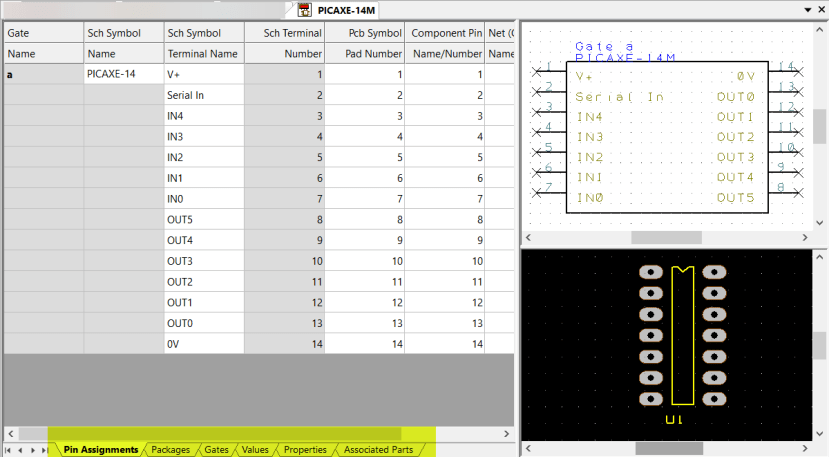The height and width of the screenshot is (457, 829).
Task: Select the IN4 terminal cell
Action: tap(204, 116)
